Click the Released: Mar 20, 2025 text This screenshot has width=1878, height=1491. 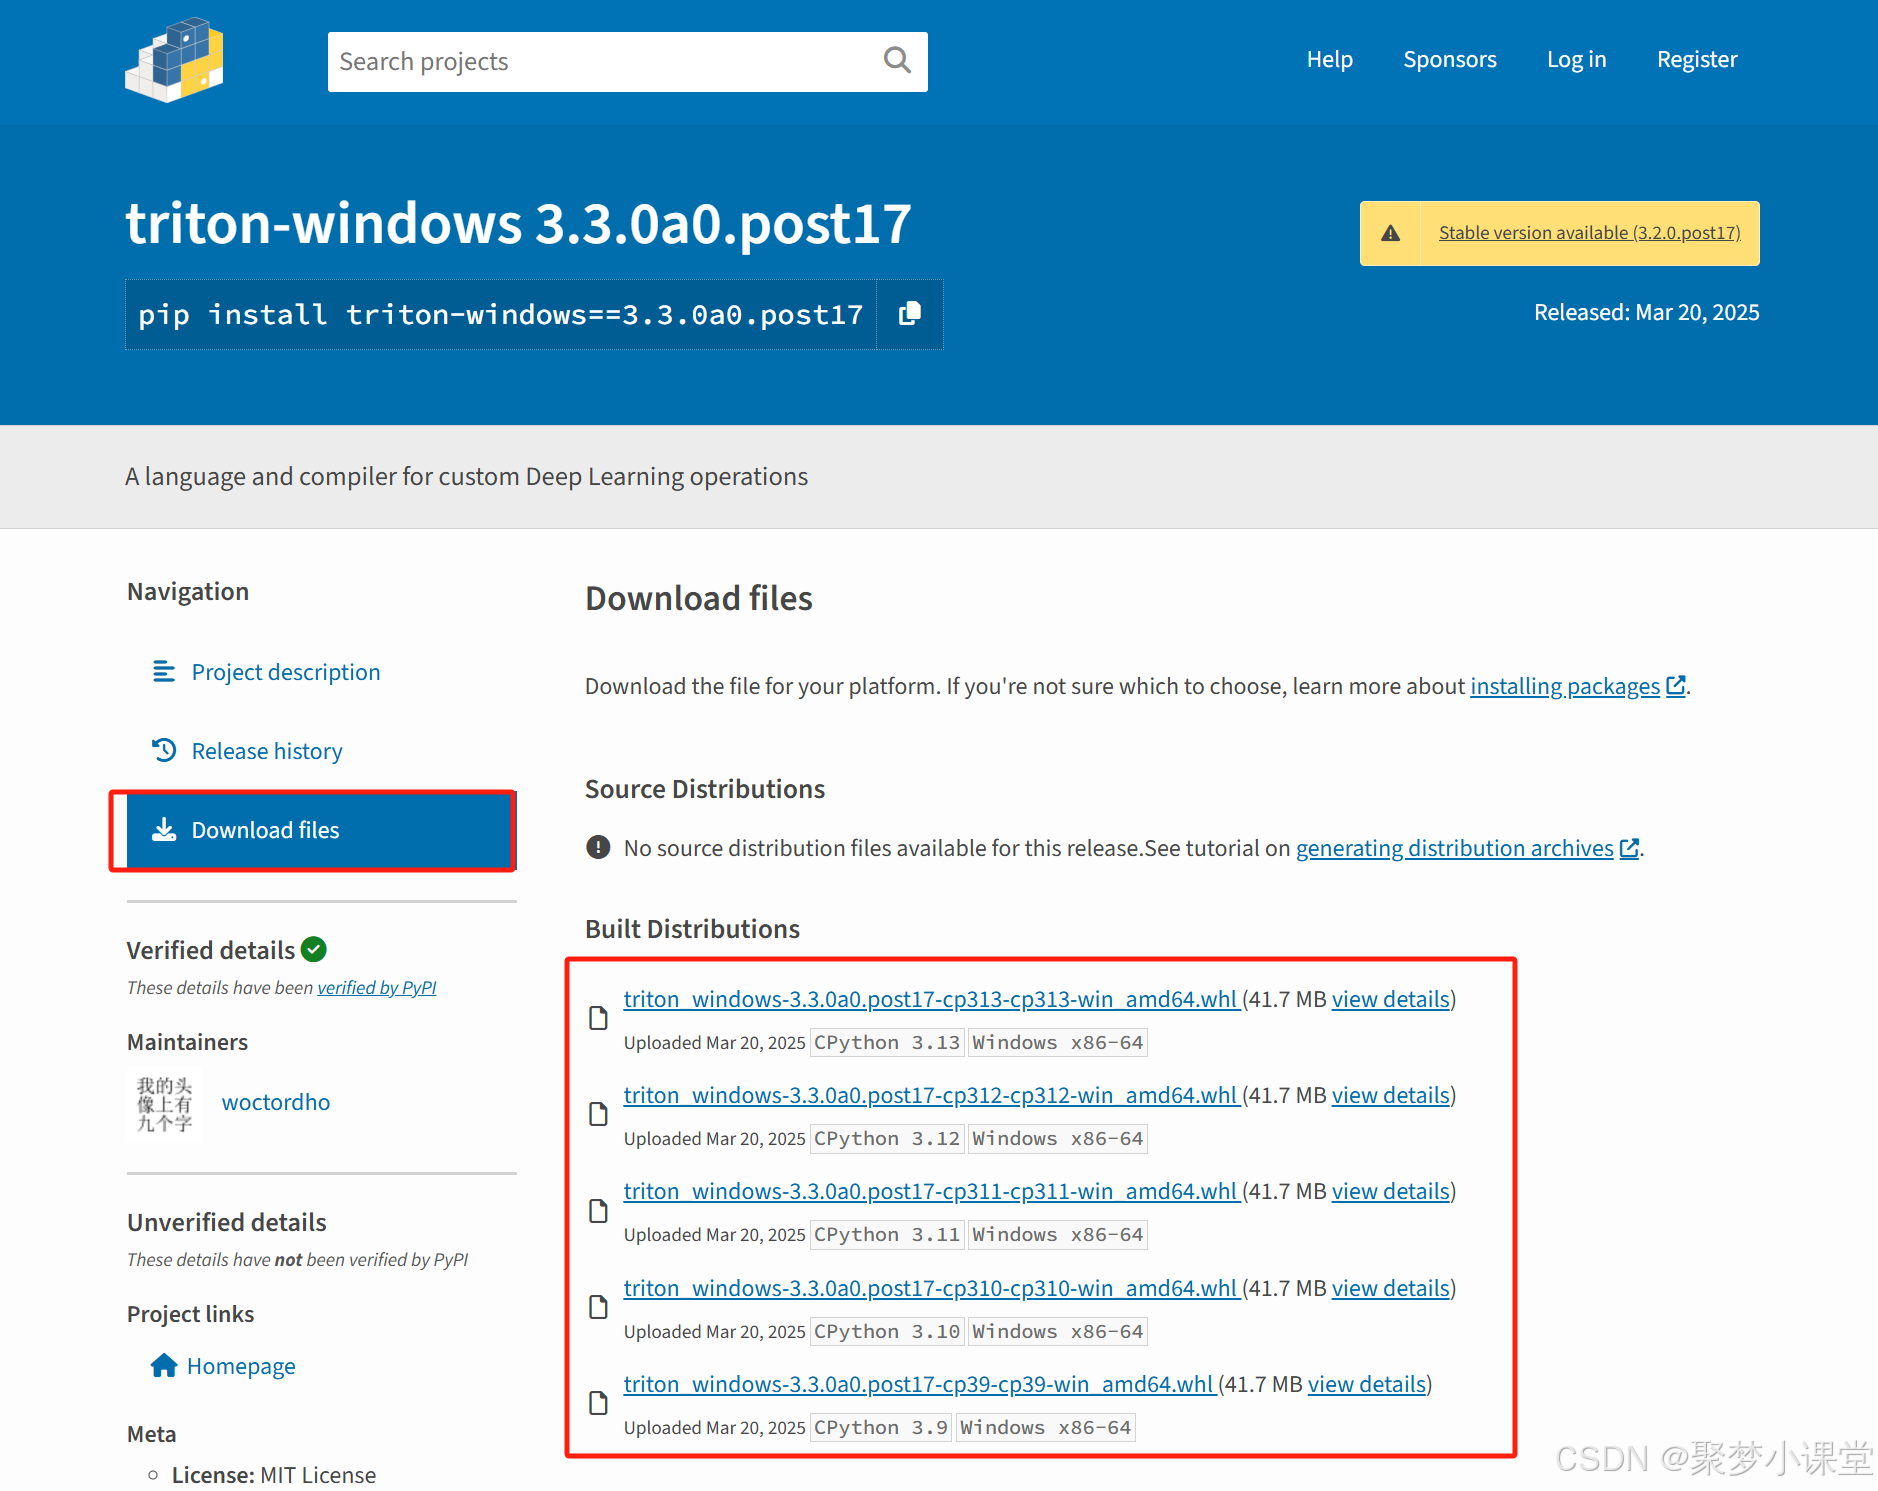click(1646, 312)
